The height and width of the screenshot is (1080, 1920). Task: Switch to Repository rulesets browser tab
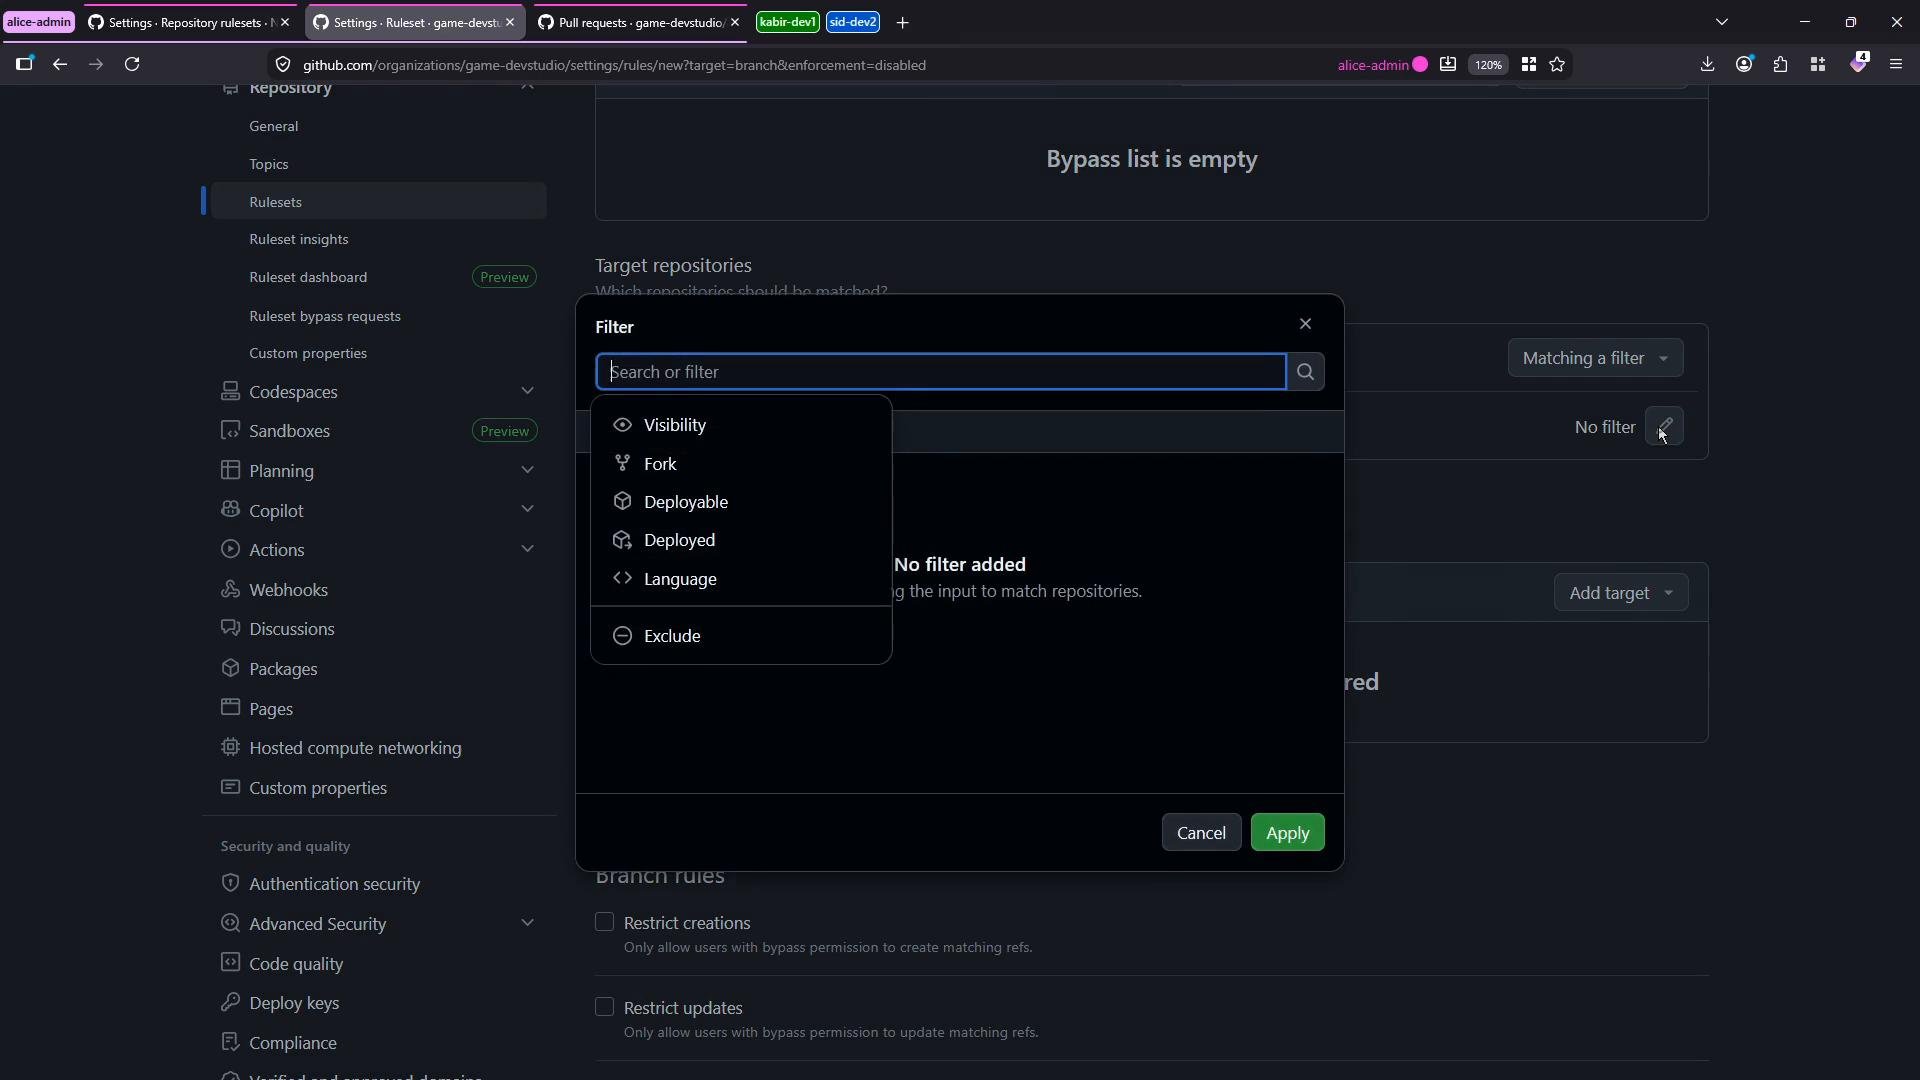point(188,22)
